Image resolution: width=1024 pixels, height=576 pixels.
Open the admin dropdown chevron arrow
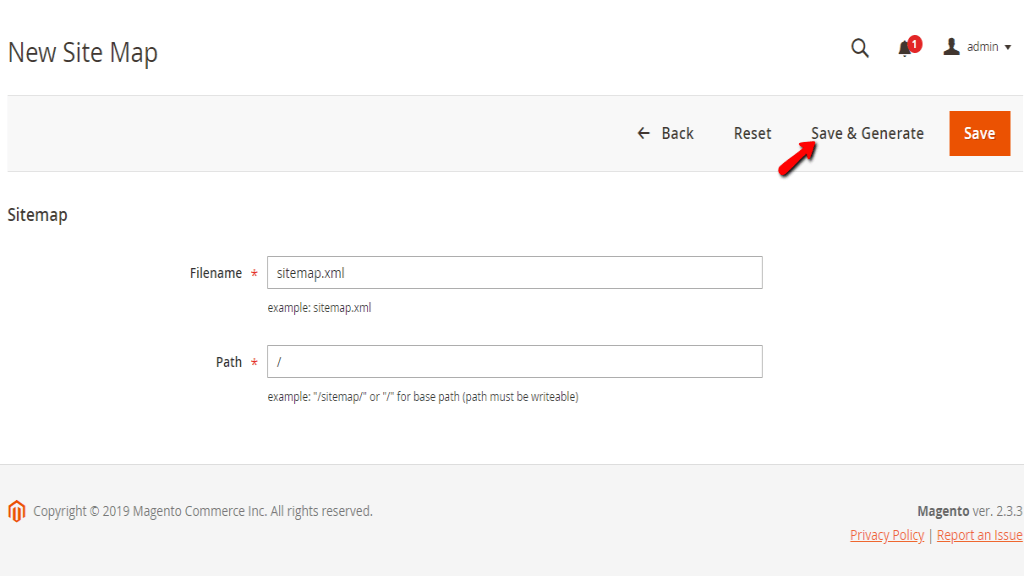pos(1006,47)
